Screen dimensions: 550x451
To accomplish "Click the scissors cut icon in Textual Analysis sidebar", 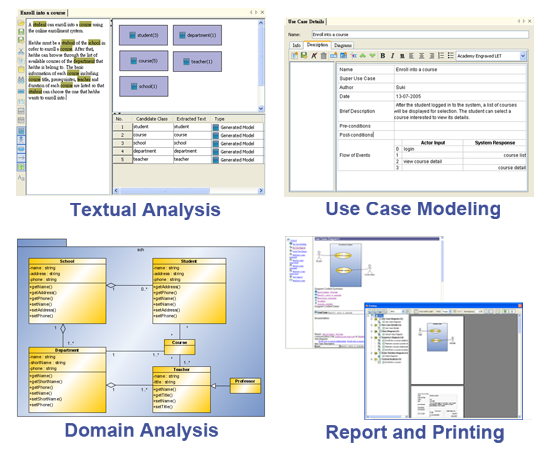I will point(21,51).
